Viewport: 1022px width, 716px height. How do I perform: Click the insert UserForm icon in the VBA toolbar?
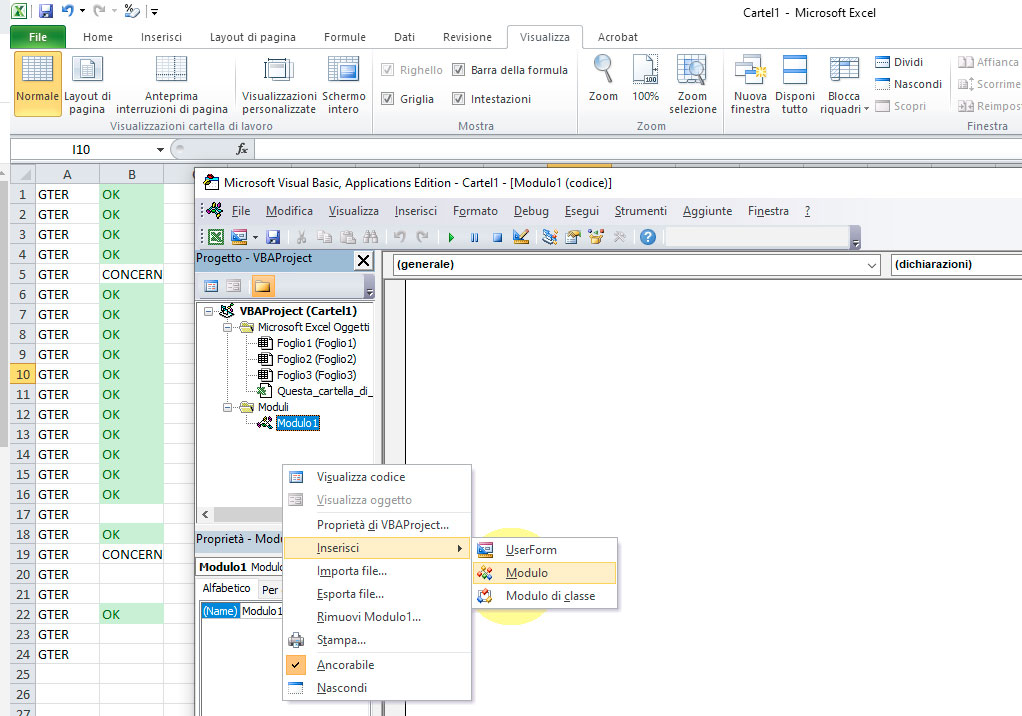point(239,237)
